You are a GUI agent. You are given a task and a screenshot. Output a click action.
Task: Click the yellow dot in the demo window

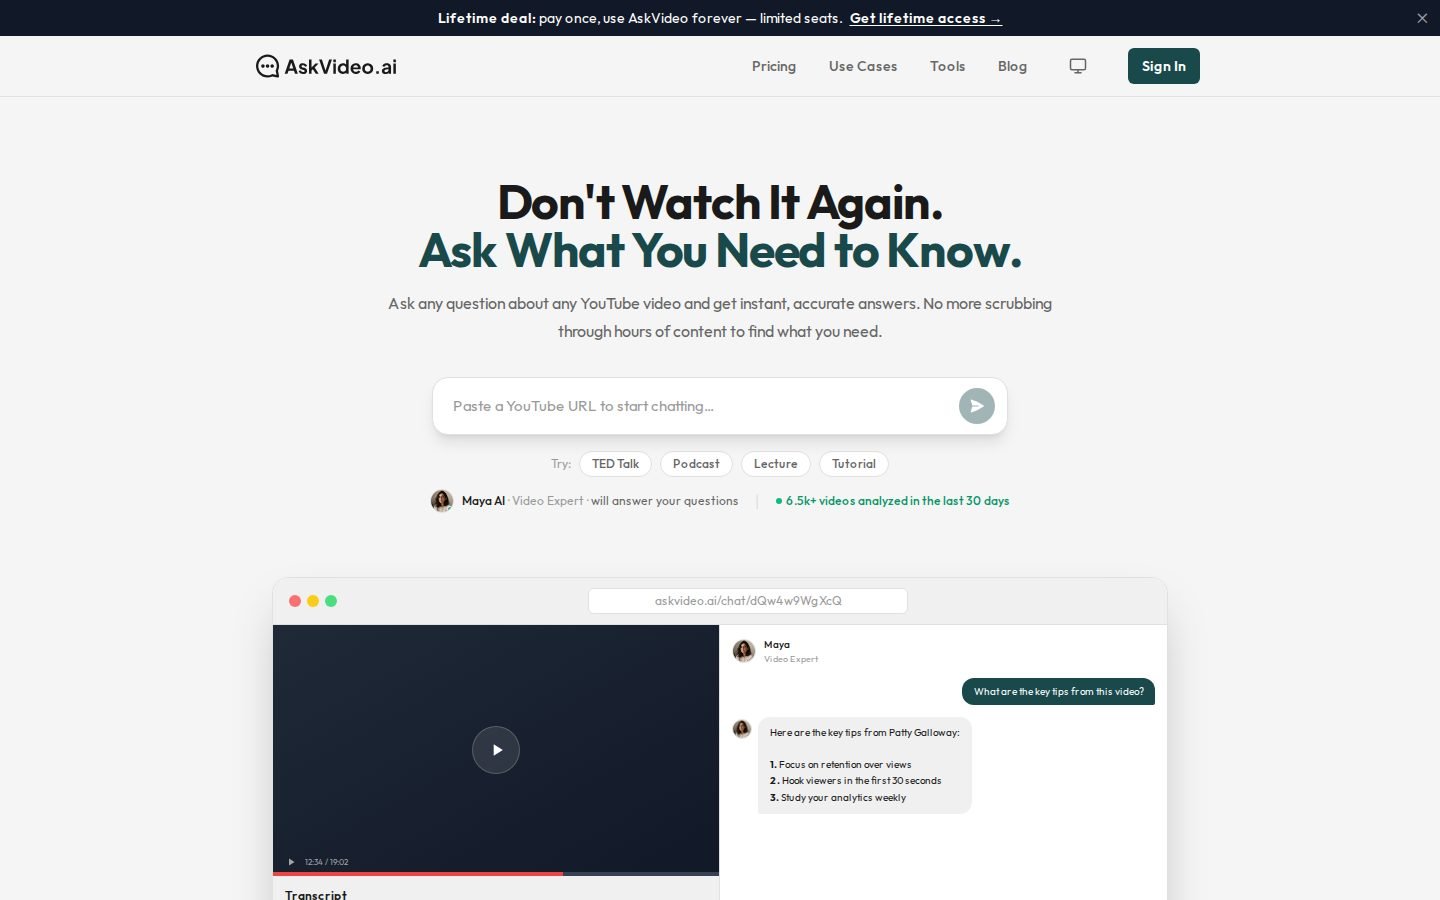[313, 601]
